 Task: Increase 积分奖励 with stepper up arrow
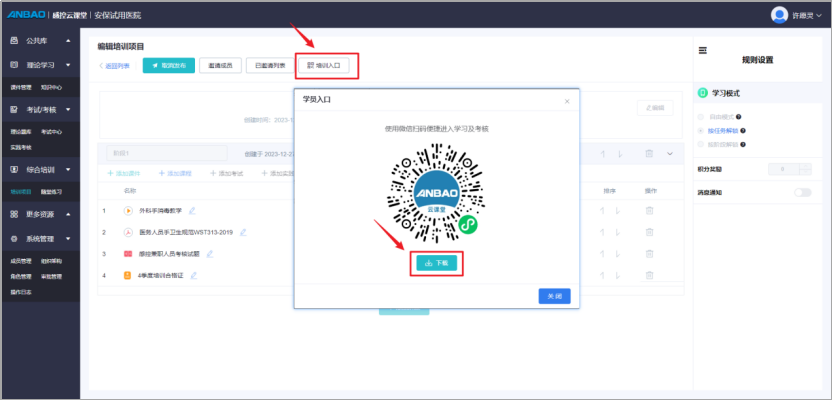805,167
